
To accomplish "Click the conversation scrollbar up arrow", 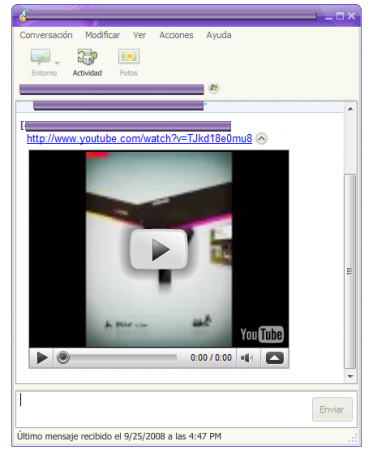I will point(350,109).
